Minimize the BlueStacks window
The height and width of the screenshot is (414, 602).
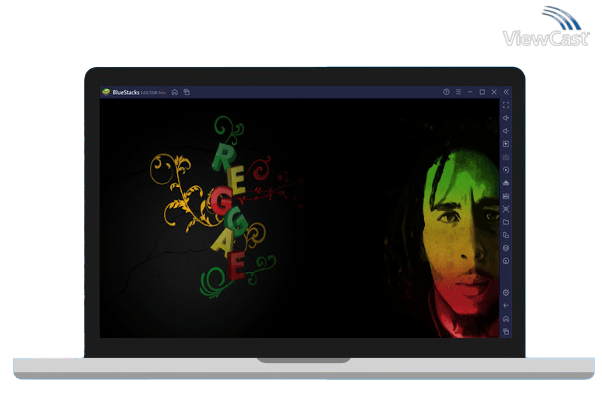click(470, 92)
